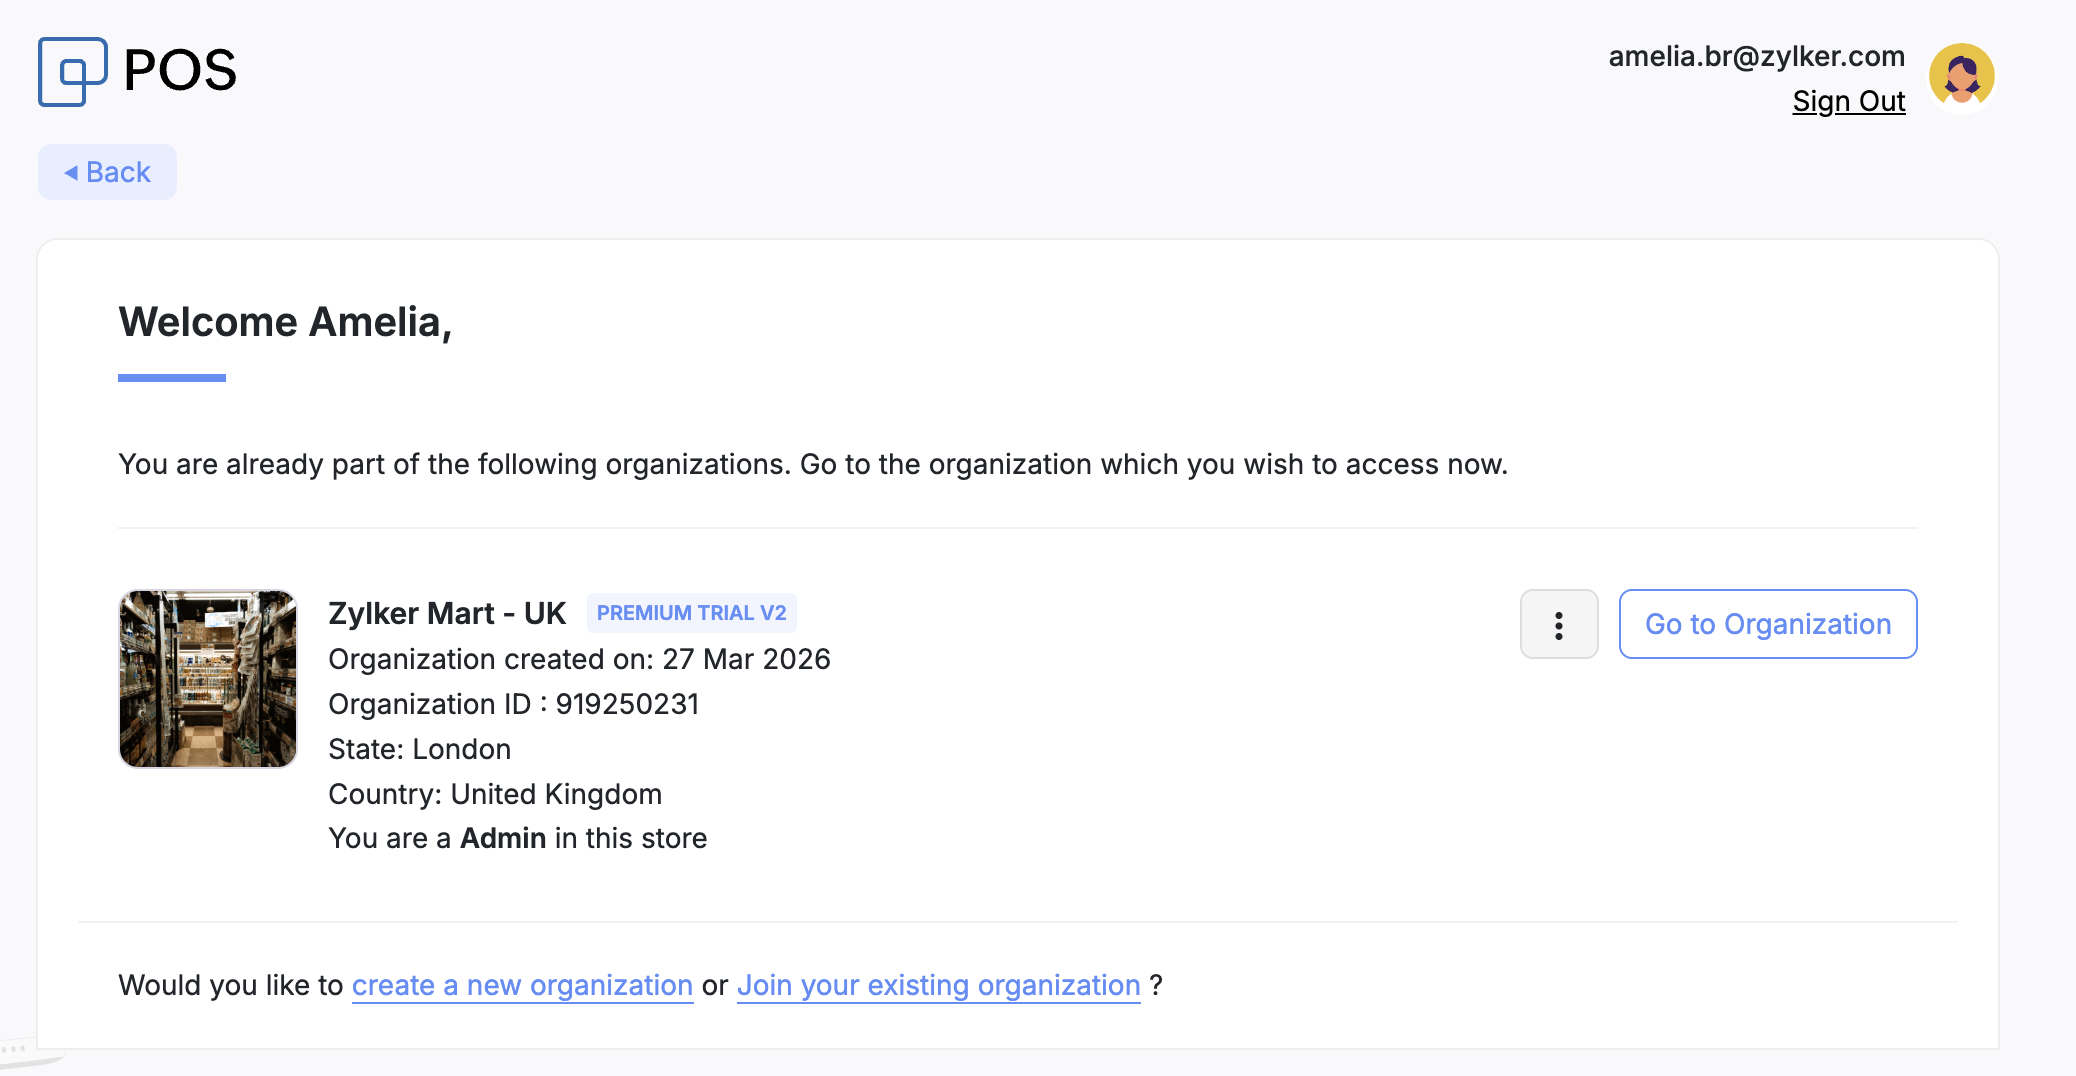Click the Zylker Mart store thumbnail
This screenshot has width=2076, height=1076.
point(208,679)
